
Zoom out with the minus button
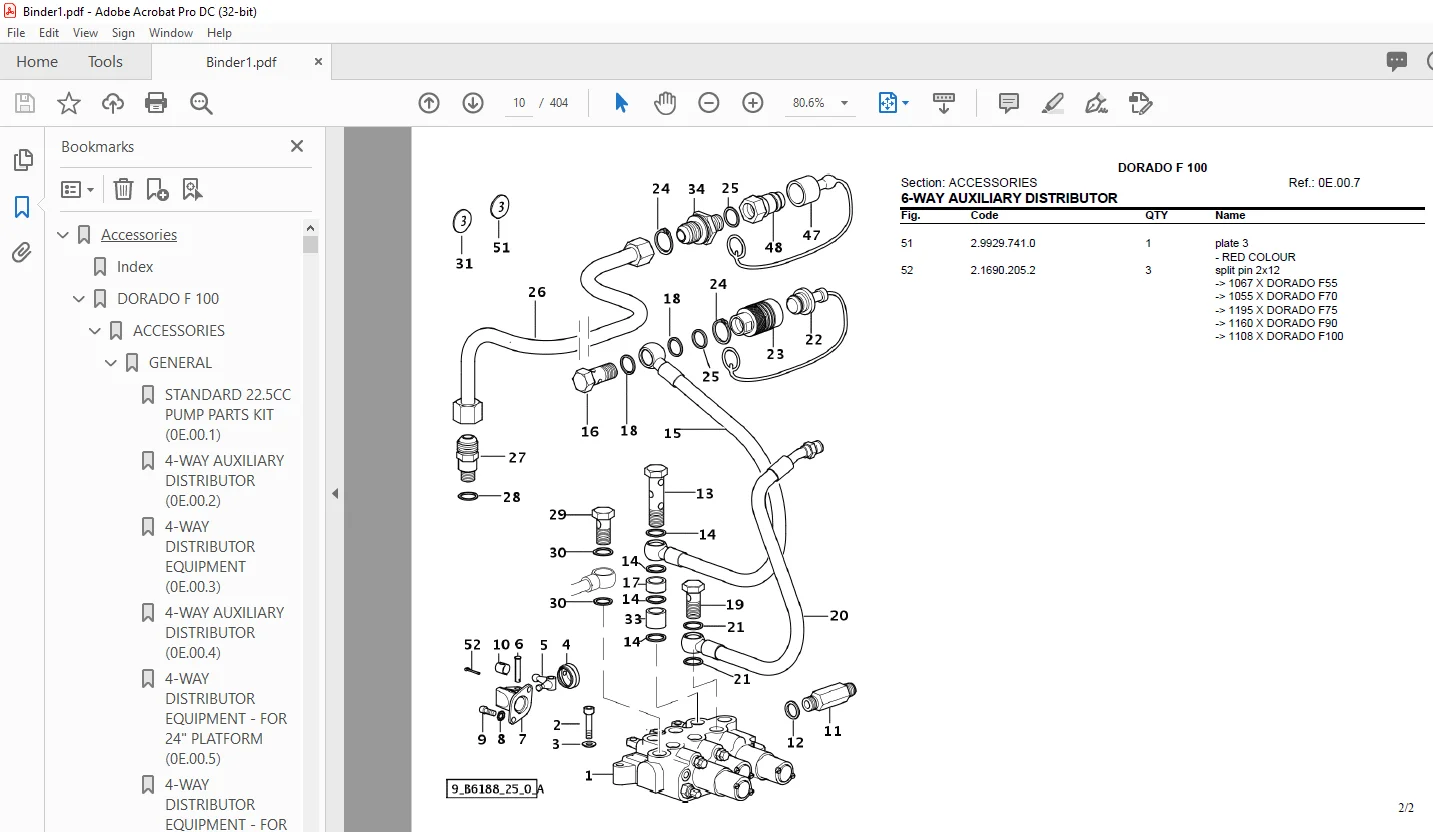point(709,103)
